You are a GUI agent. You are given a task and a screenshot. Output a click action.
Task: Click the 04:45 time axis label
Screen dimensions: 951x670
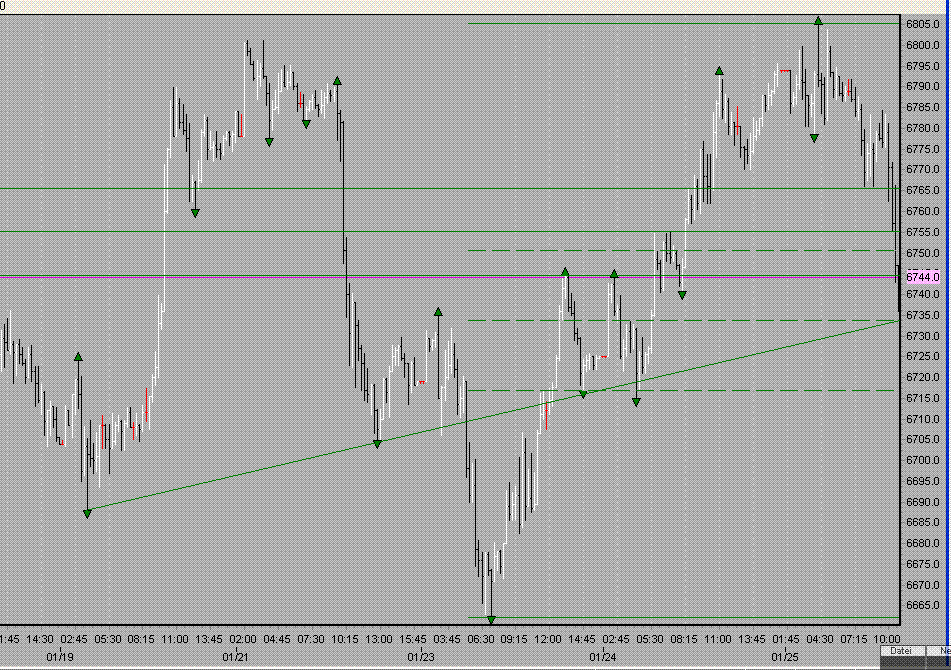point(277,639)
